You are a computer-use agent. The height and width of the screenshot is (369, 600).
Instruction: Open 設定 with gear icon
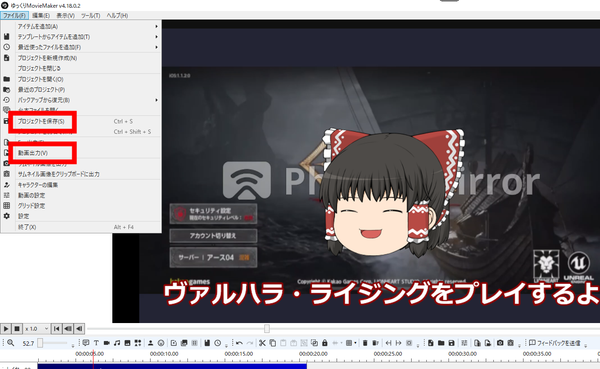81,216
